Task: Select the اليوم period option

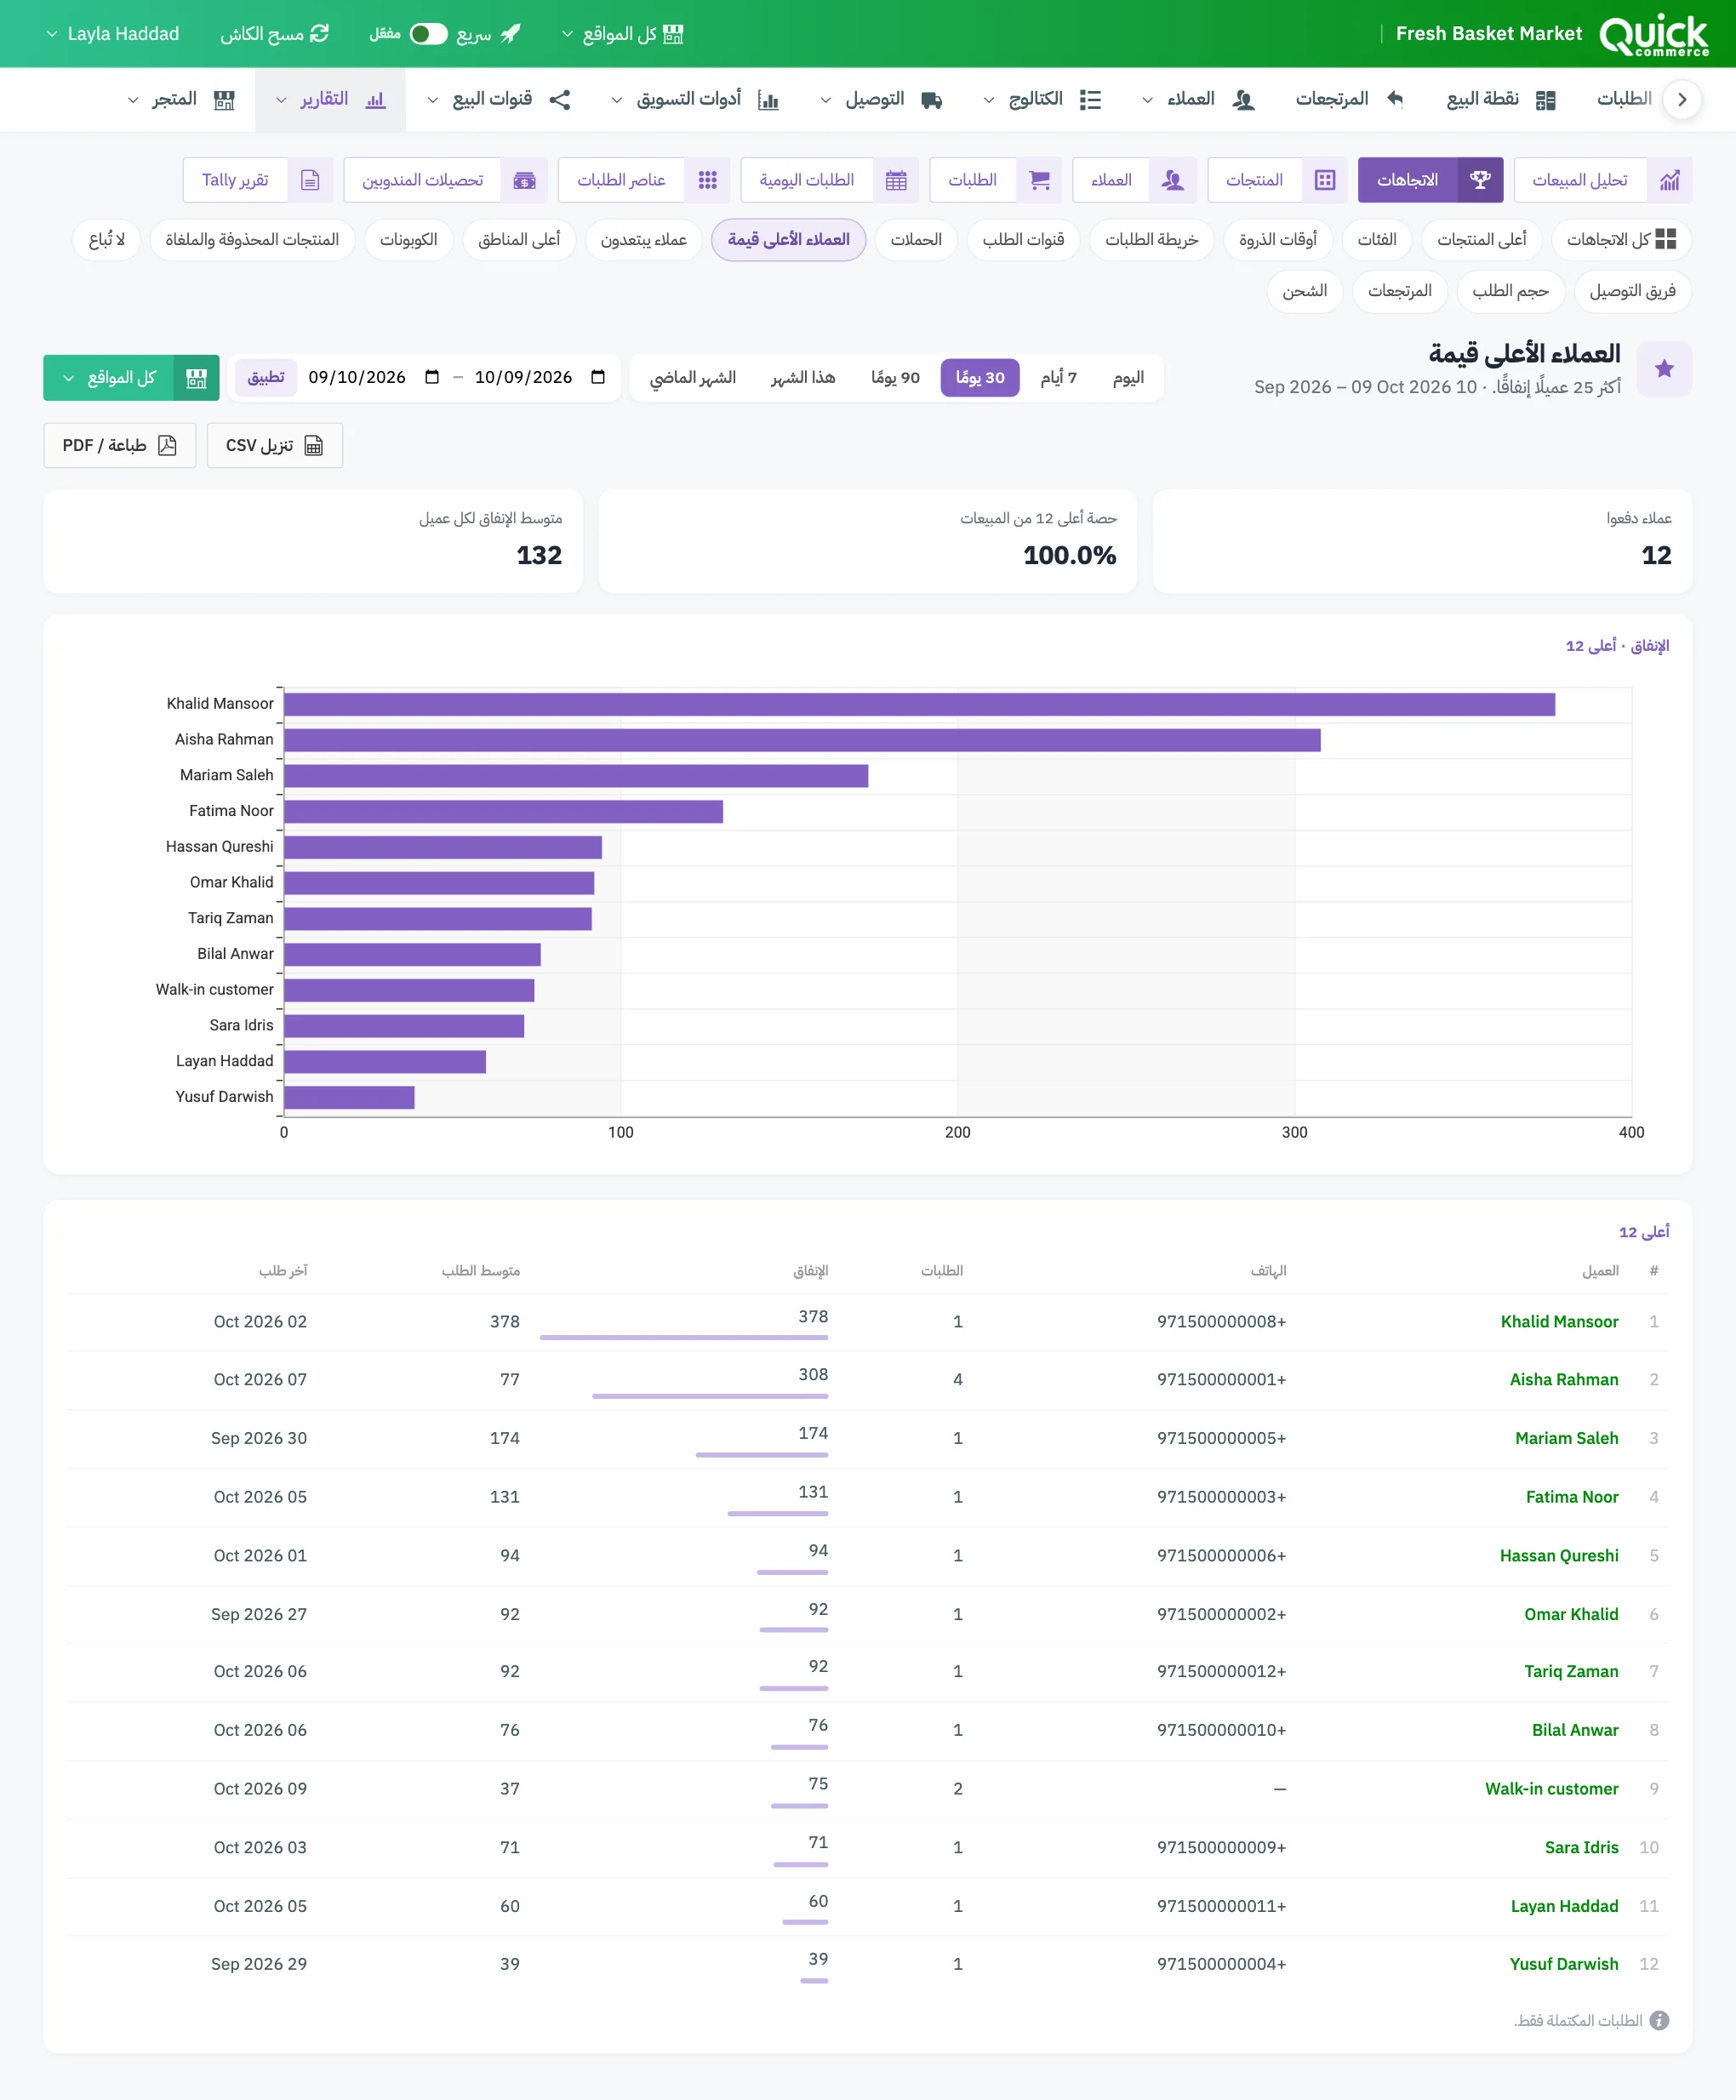Action: [x=1128, y=378]
